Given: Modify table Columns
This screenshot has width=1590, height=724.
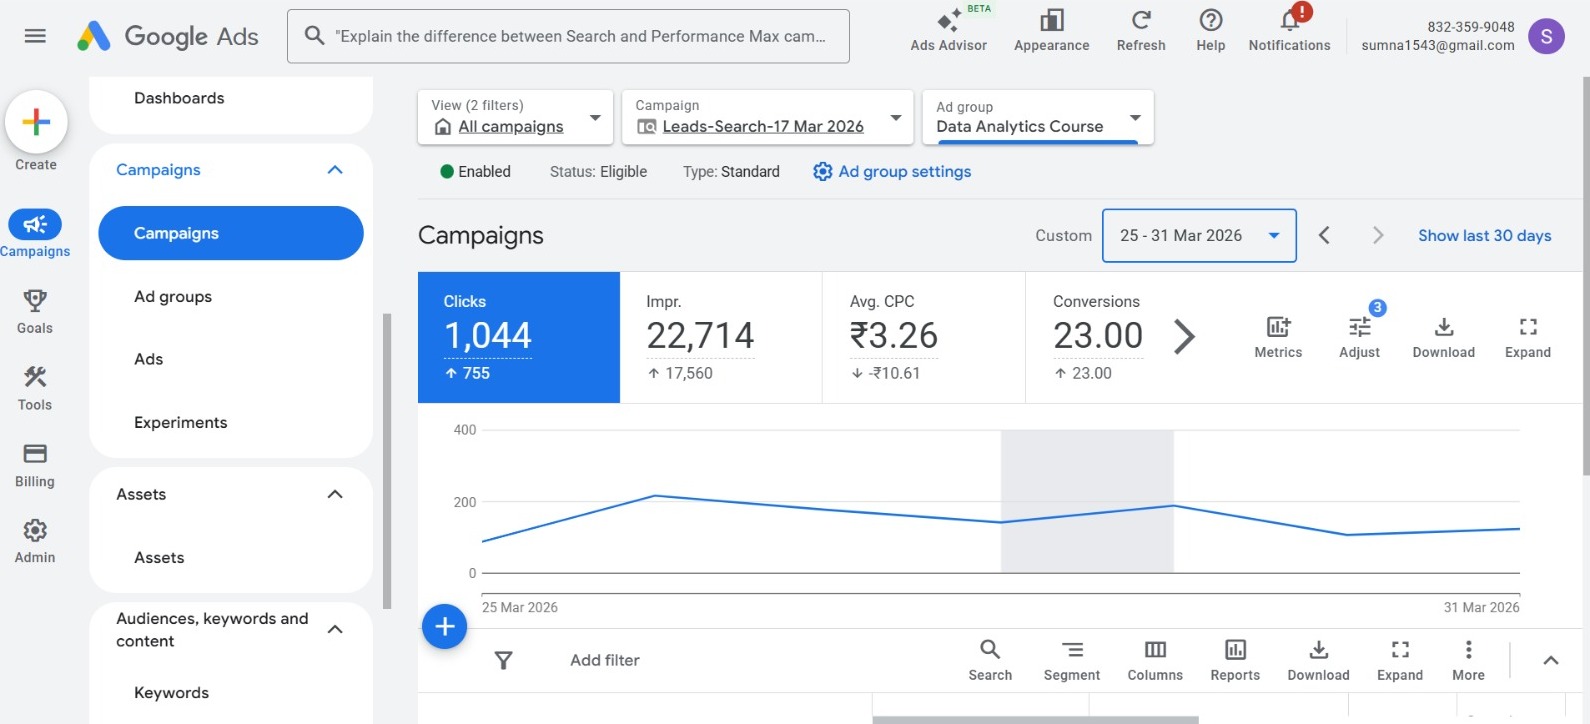Looking at the screenshot, I should (1155, 660).
